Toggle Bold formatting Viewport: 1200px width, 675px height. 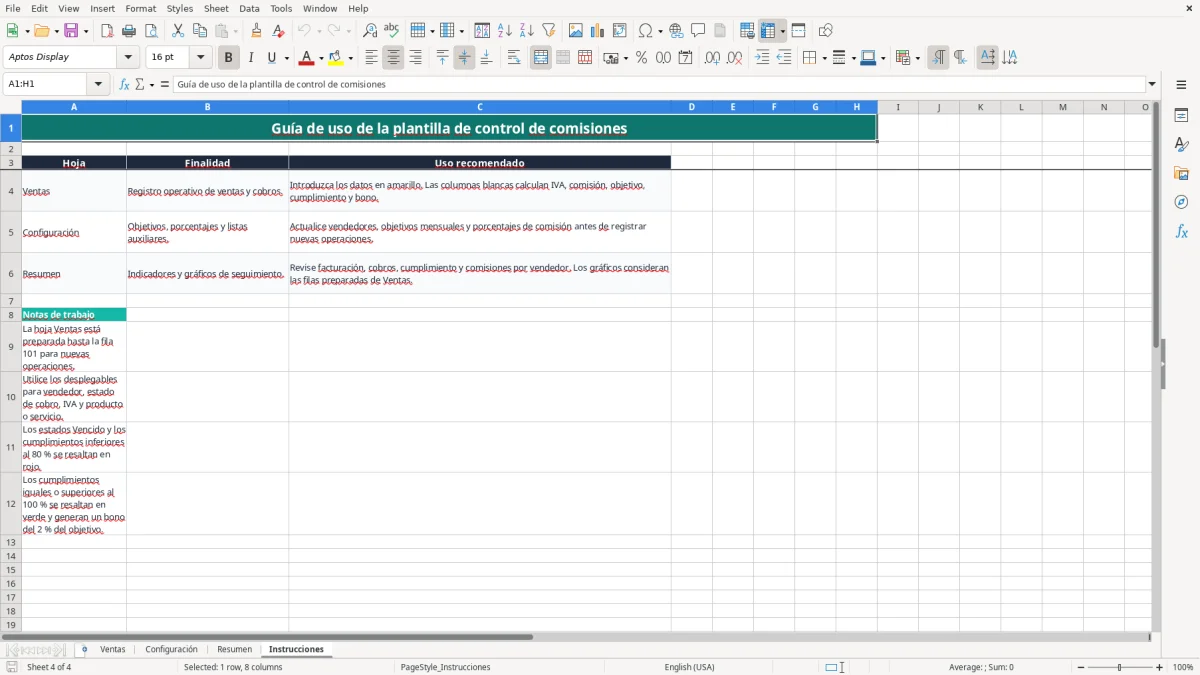click(x=229, y=58)
